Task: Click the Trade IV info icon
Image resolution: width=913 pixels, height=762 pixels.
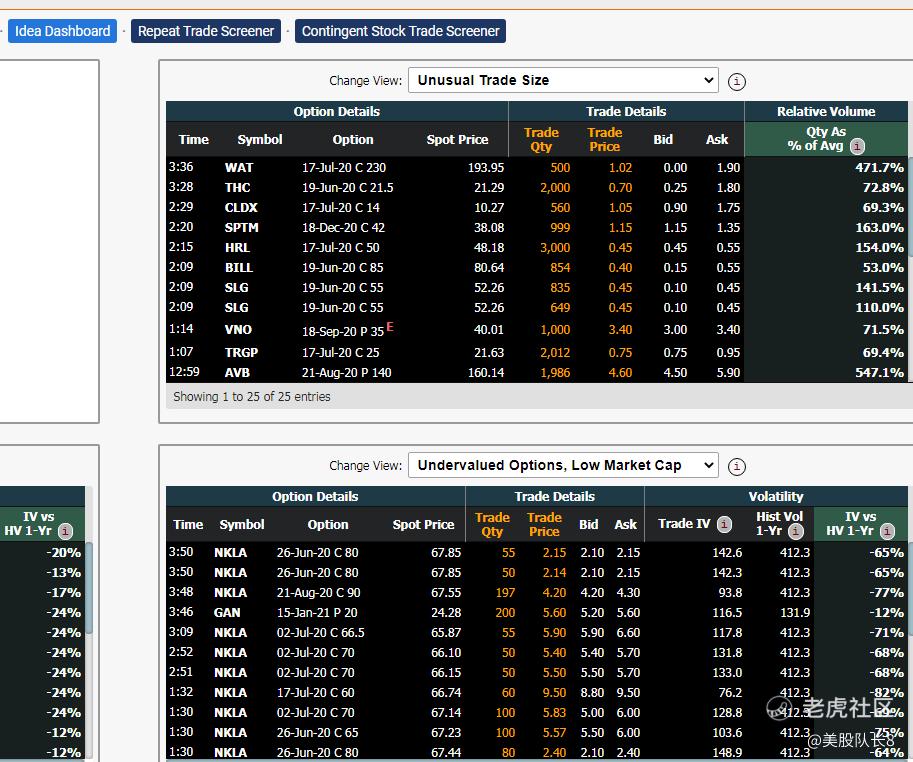Action: click(724, 524)
